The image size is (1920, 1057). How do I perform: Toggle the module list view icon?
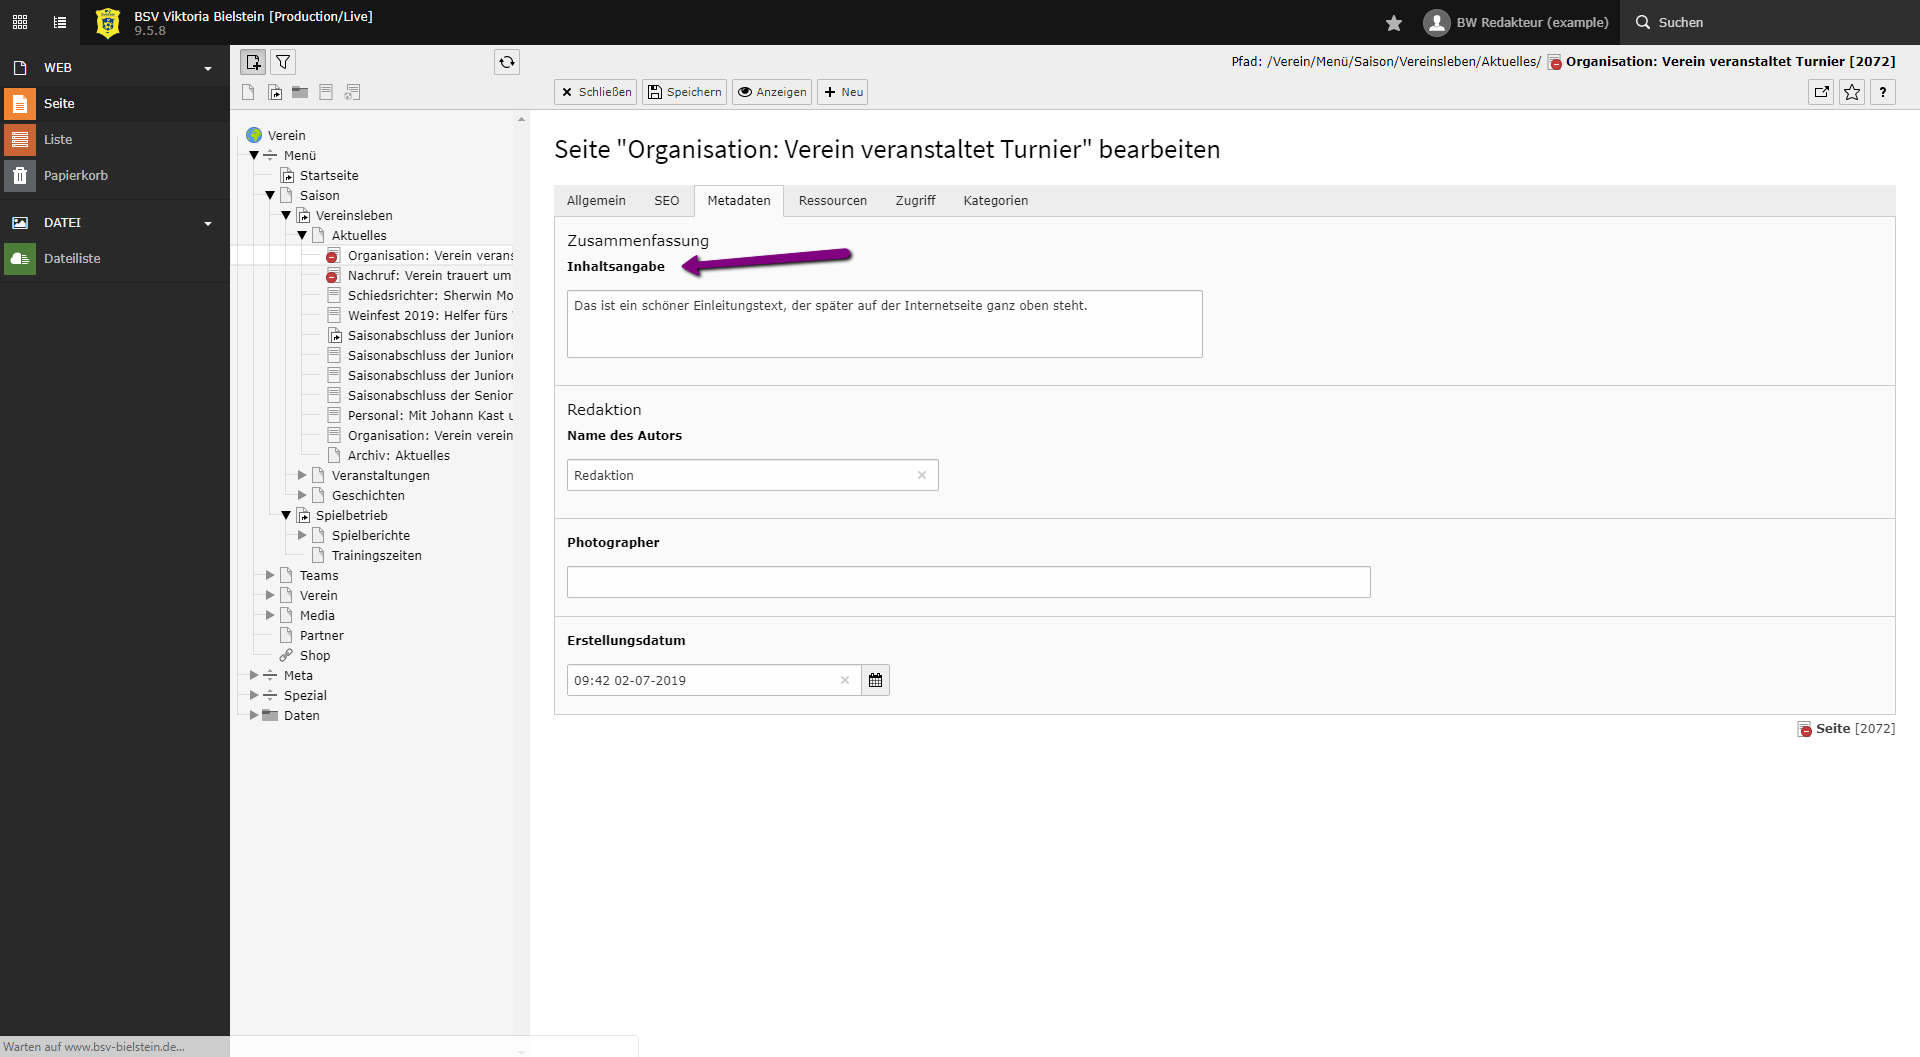point(60,22)
